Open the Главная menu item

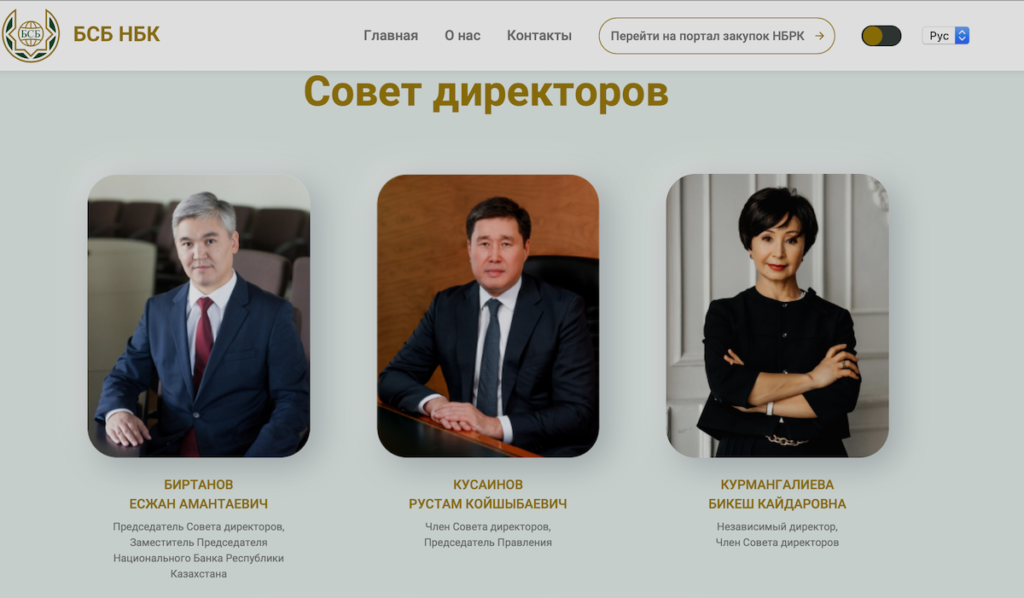click(x=391, y=36)
